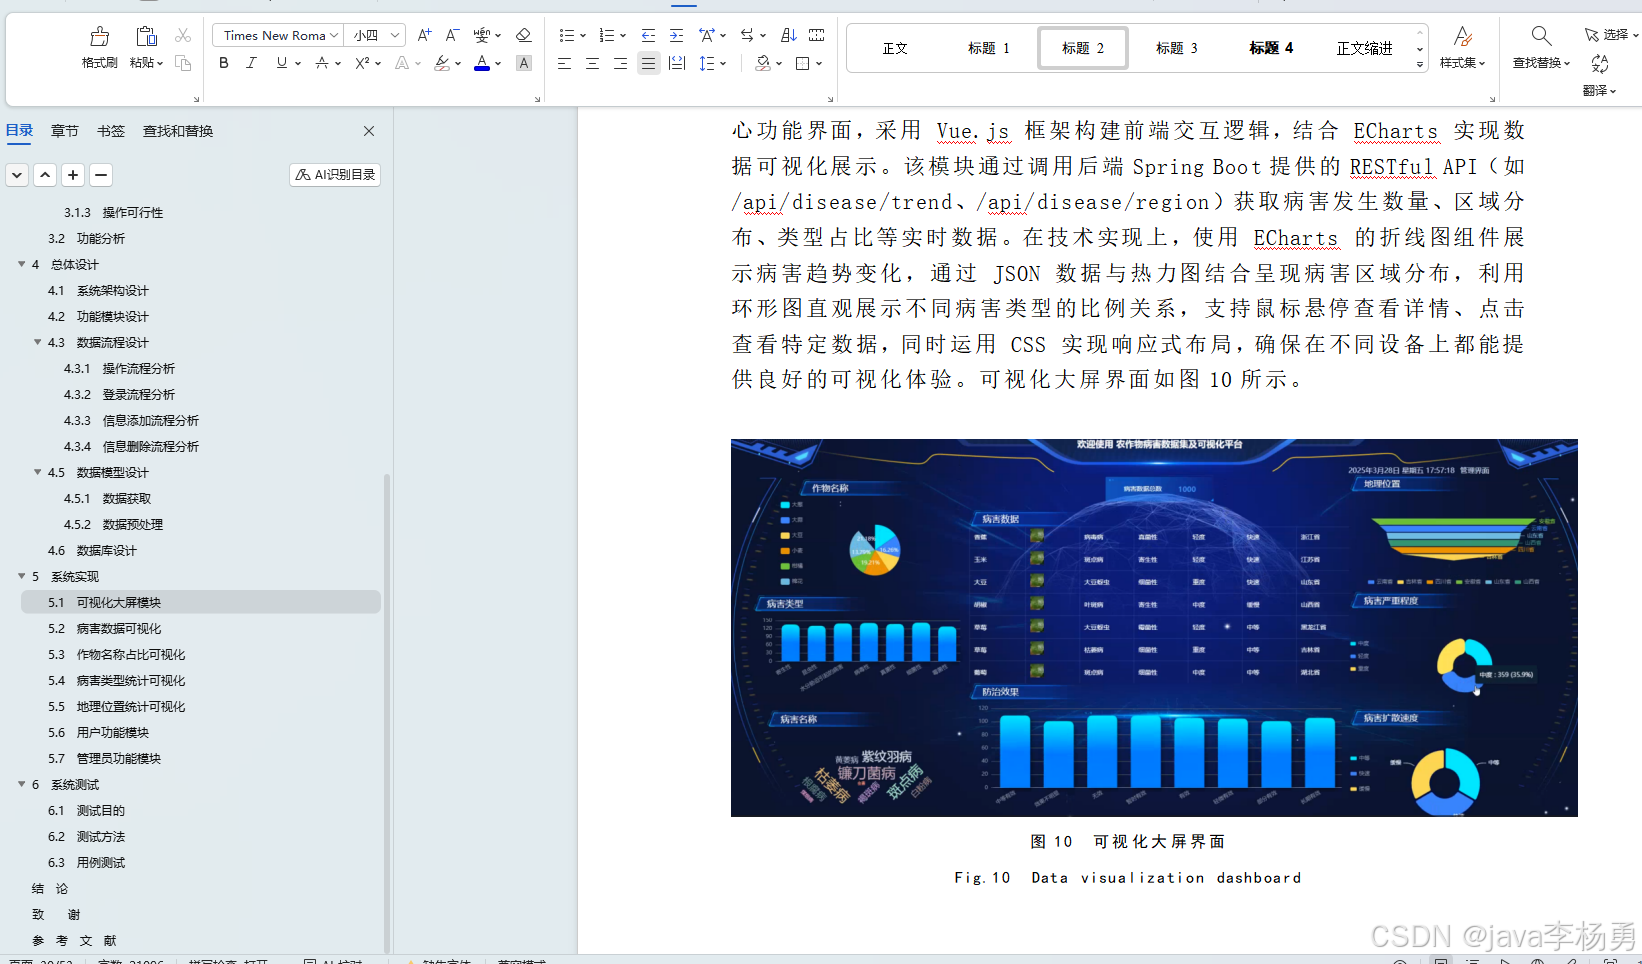Click the show paragraph marks icon
Screen dimensions: 1642x964
[x=817, y=35]
